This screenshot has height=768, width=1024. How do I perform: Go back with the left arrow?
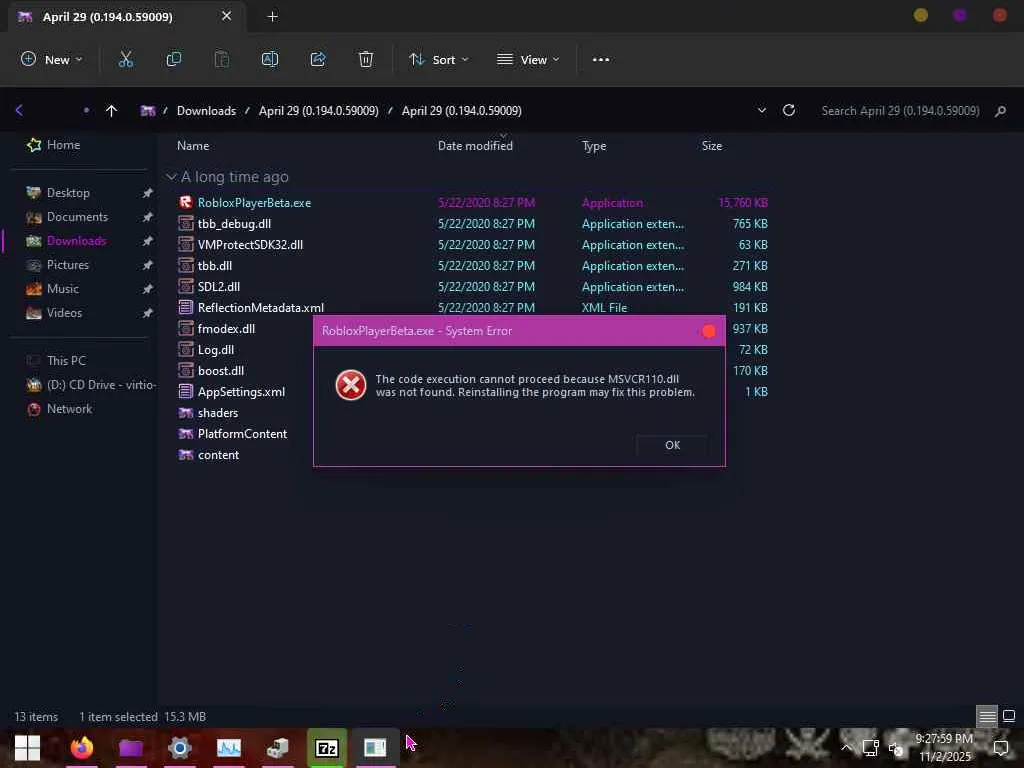pyautogui.click(x=19, y=110)
